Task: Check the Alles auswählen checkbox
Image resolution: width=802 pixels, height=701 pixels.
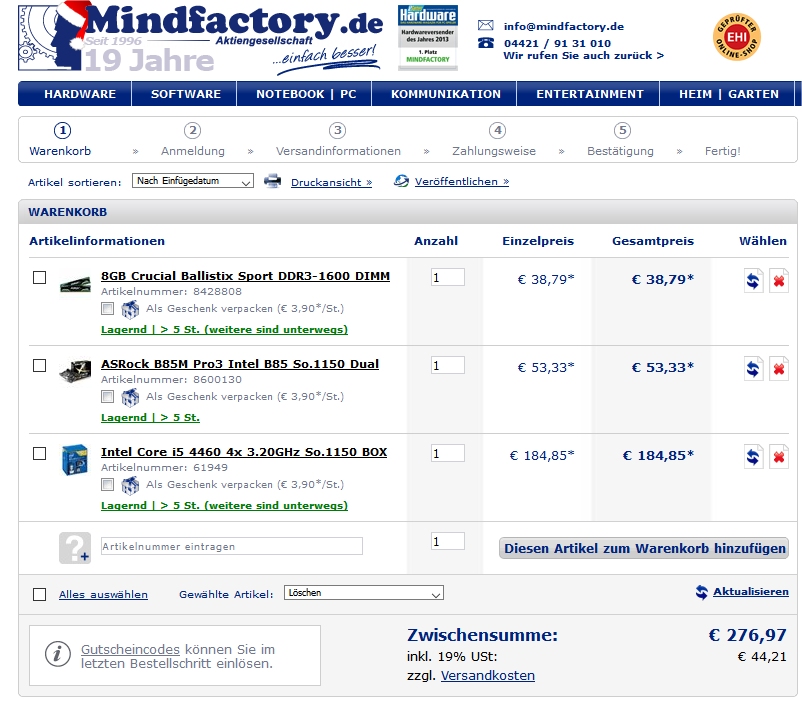Action: [39, 594]
